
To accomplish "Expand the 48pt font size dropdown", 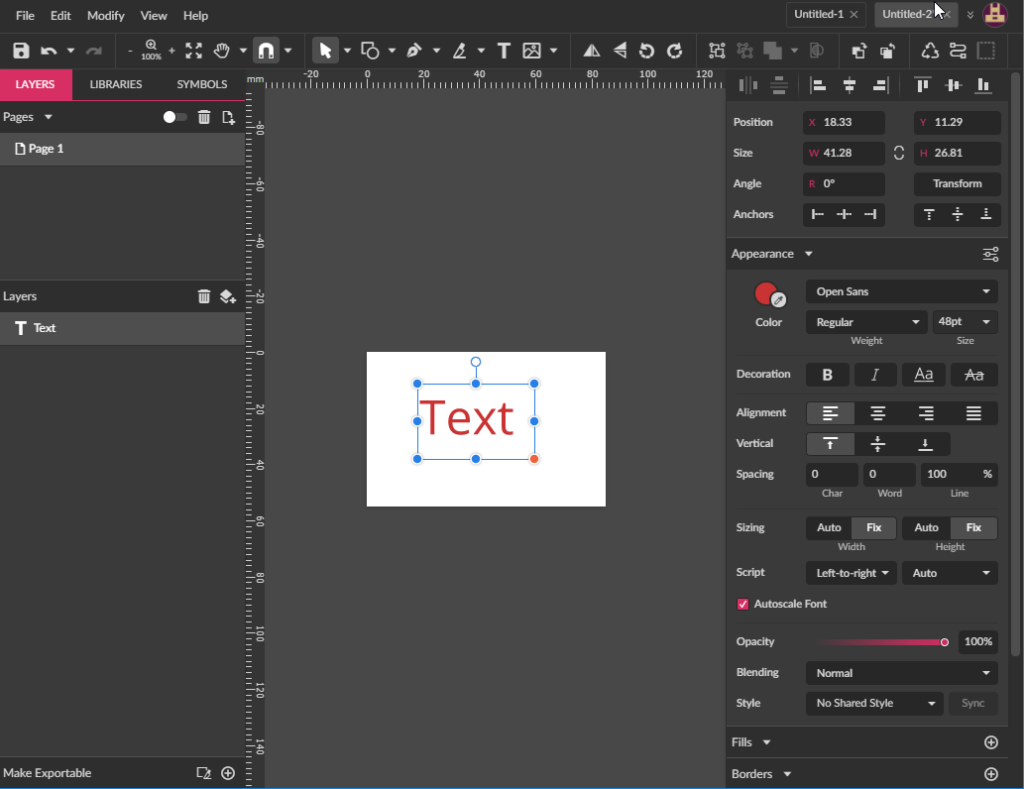I will click(965, 322).
